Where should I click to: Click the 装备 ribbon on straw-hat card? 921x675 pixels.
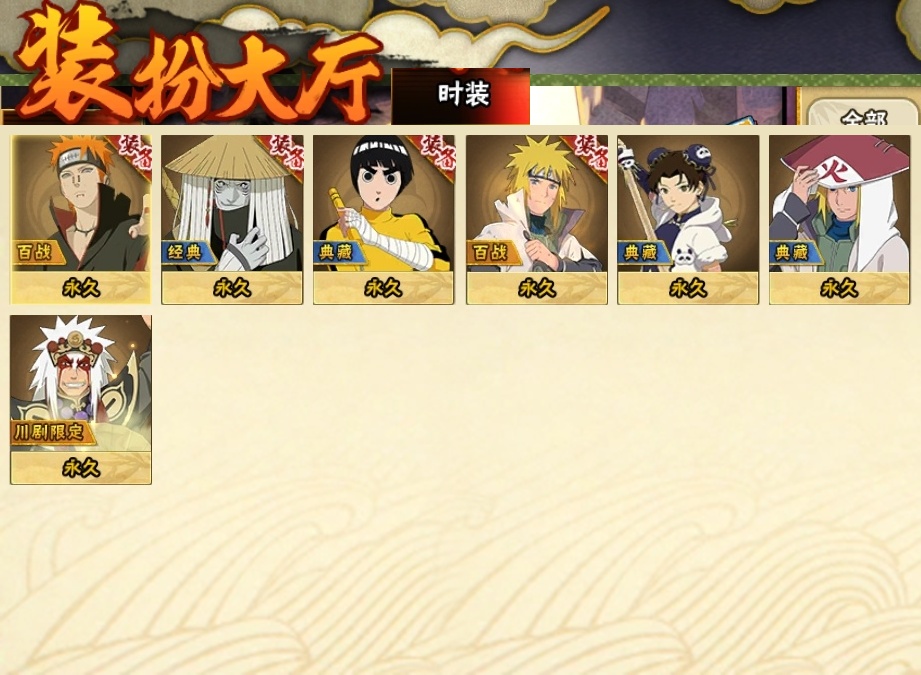[x=287, y=152]
